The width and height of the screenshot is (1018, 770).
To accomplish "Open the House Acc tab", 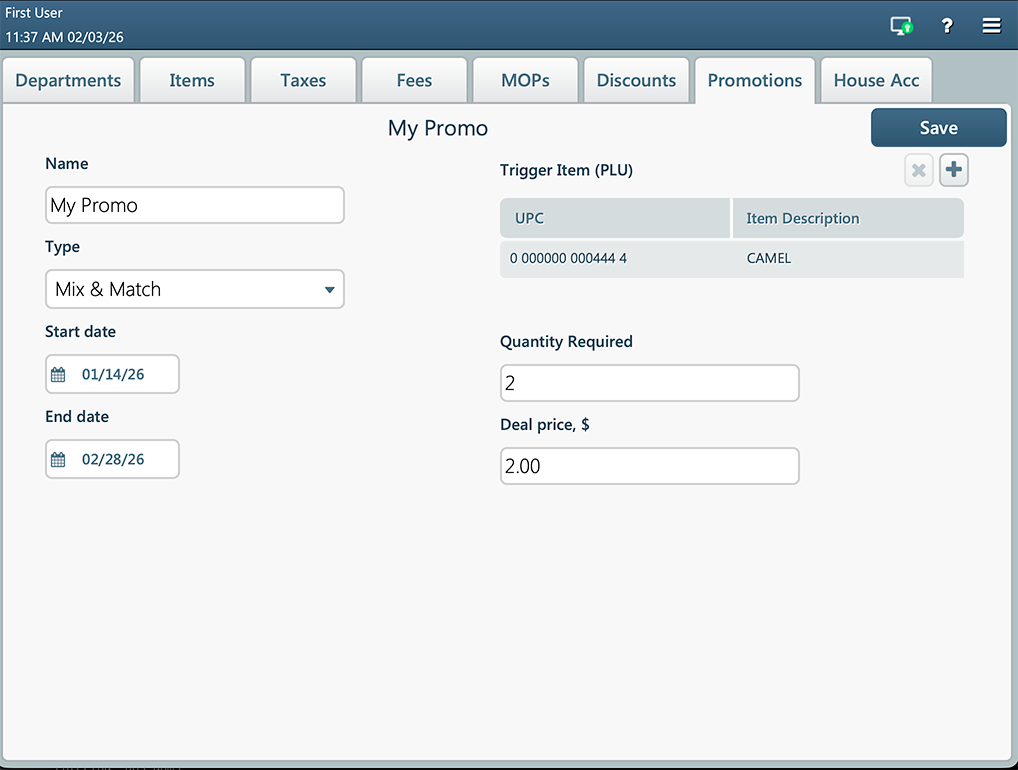I will pyautogui.click(x=876, y=81).
